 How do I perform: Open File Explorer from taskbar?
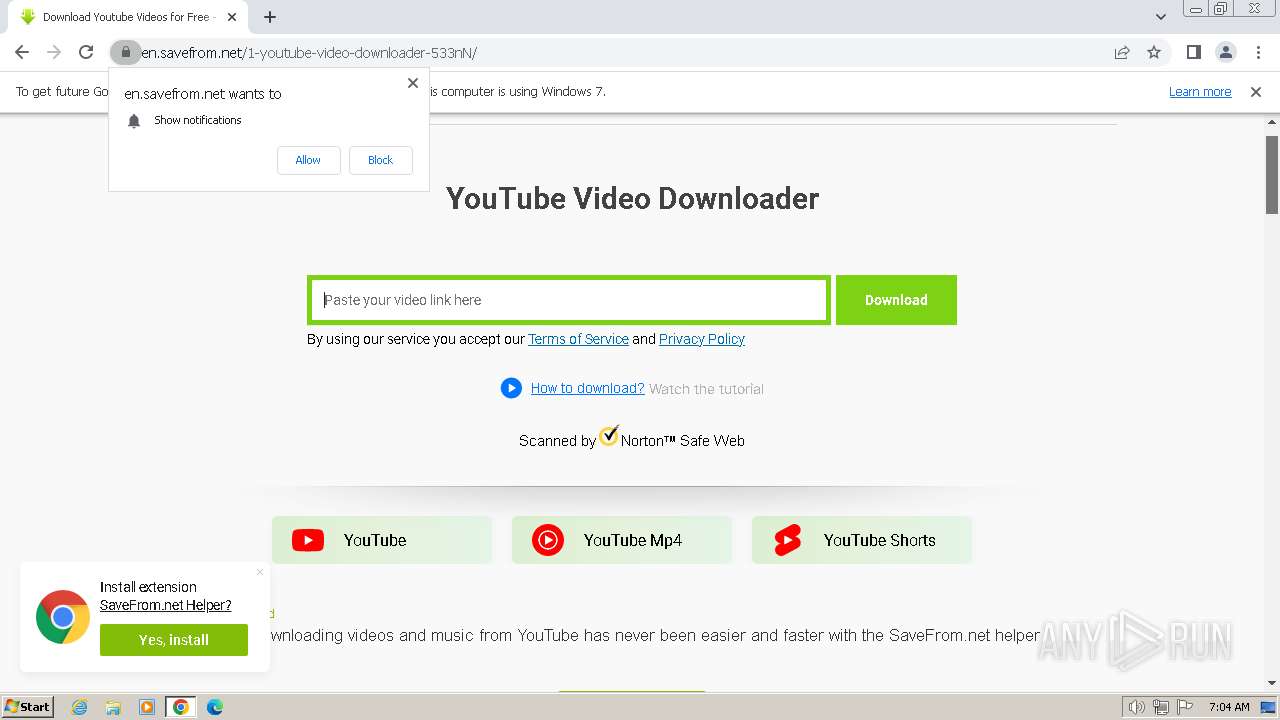113,707
